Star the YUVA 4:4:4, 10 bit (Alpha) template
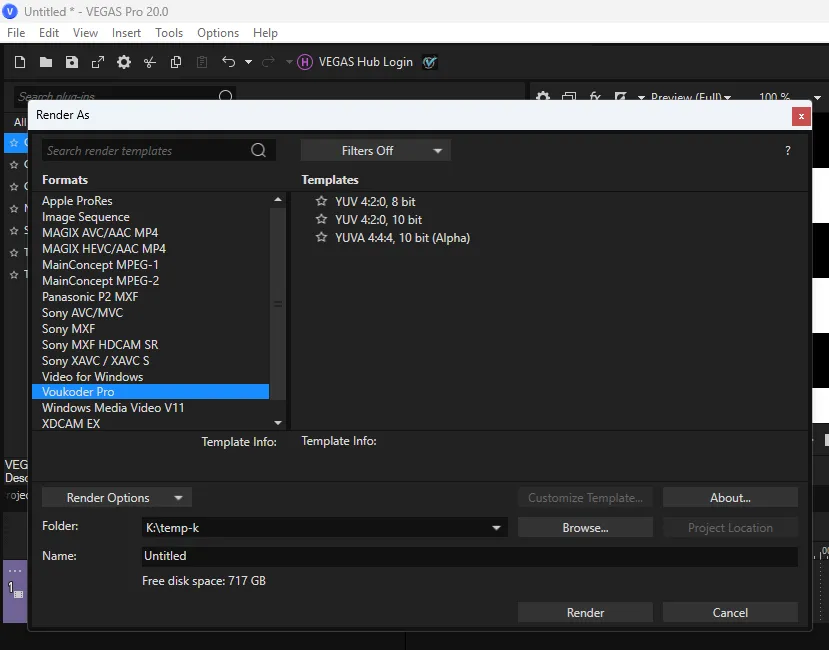Screen dimensions: 829x650 pos(321,238)
